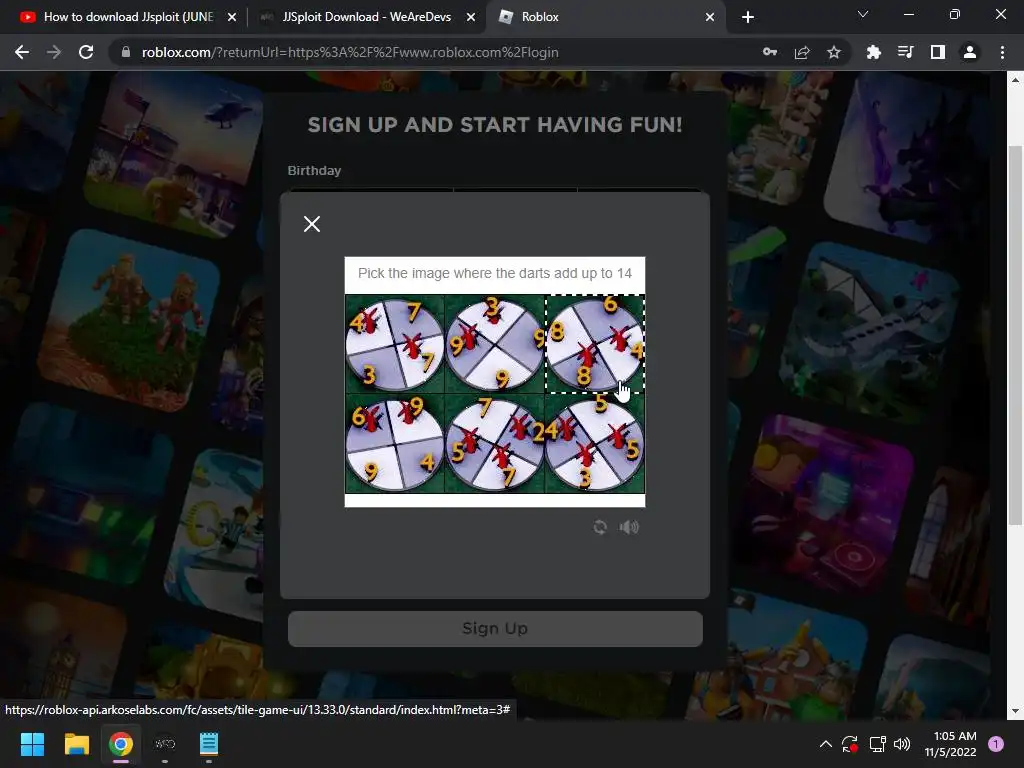Viewport: 1024px width, 768px height.
Task: Open the notification badge showing 1
Action: click(x=996, y=744)
